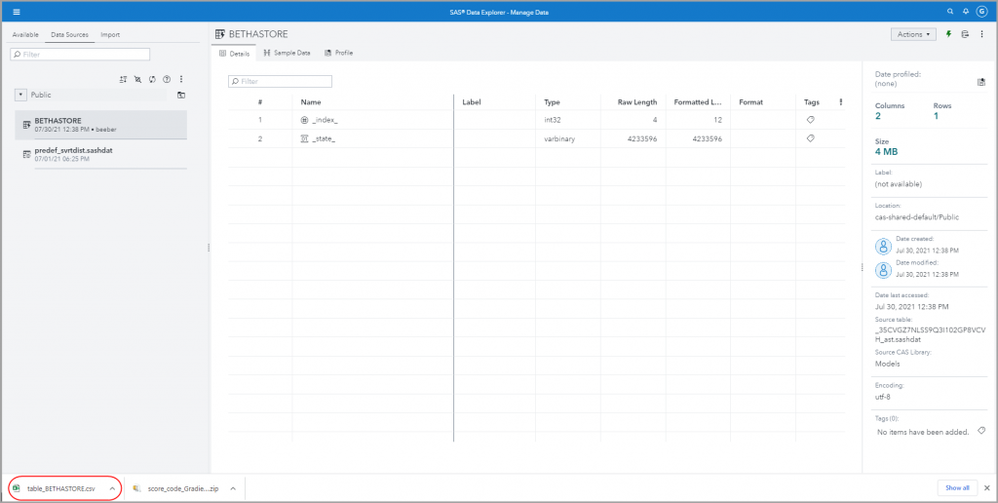
Task: Click the _index_ column type icon
Action: click(x=304, y=120)
